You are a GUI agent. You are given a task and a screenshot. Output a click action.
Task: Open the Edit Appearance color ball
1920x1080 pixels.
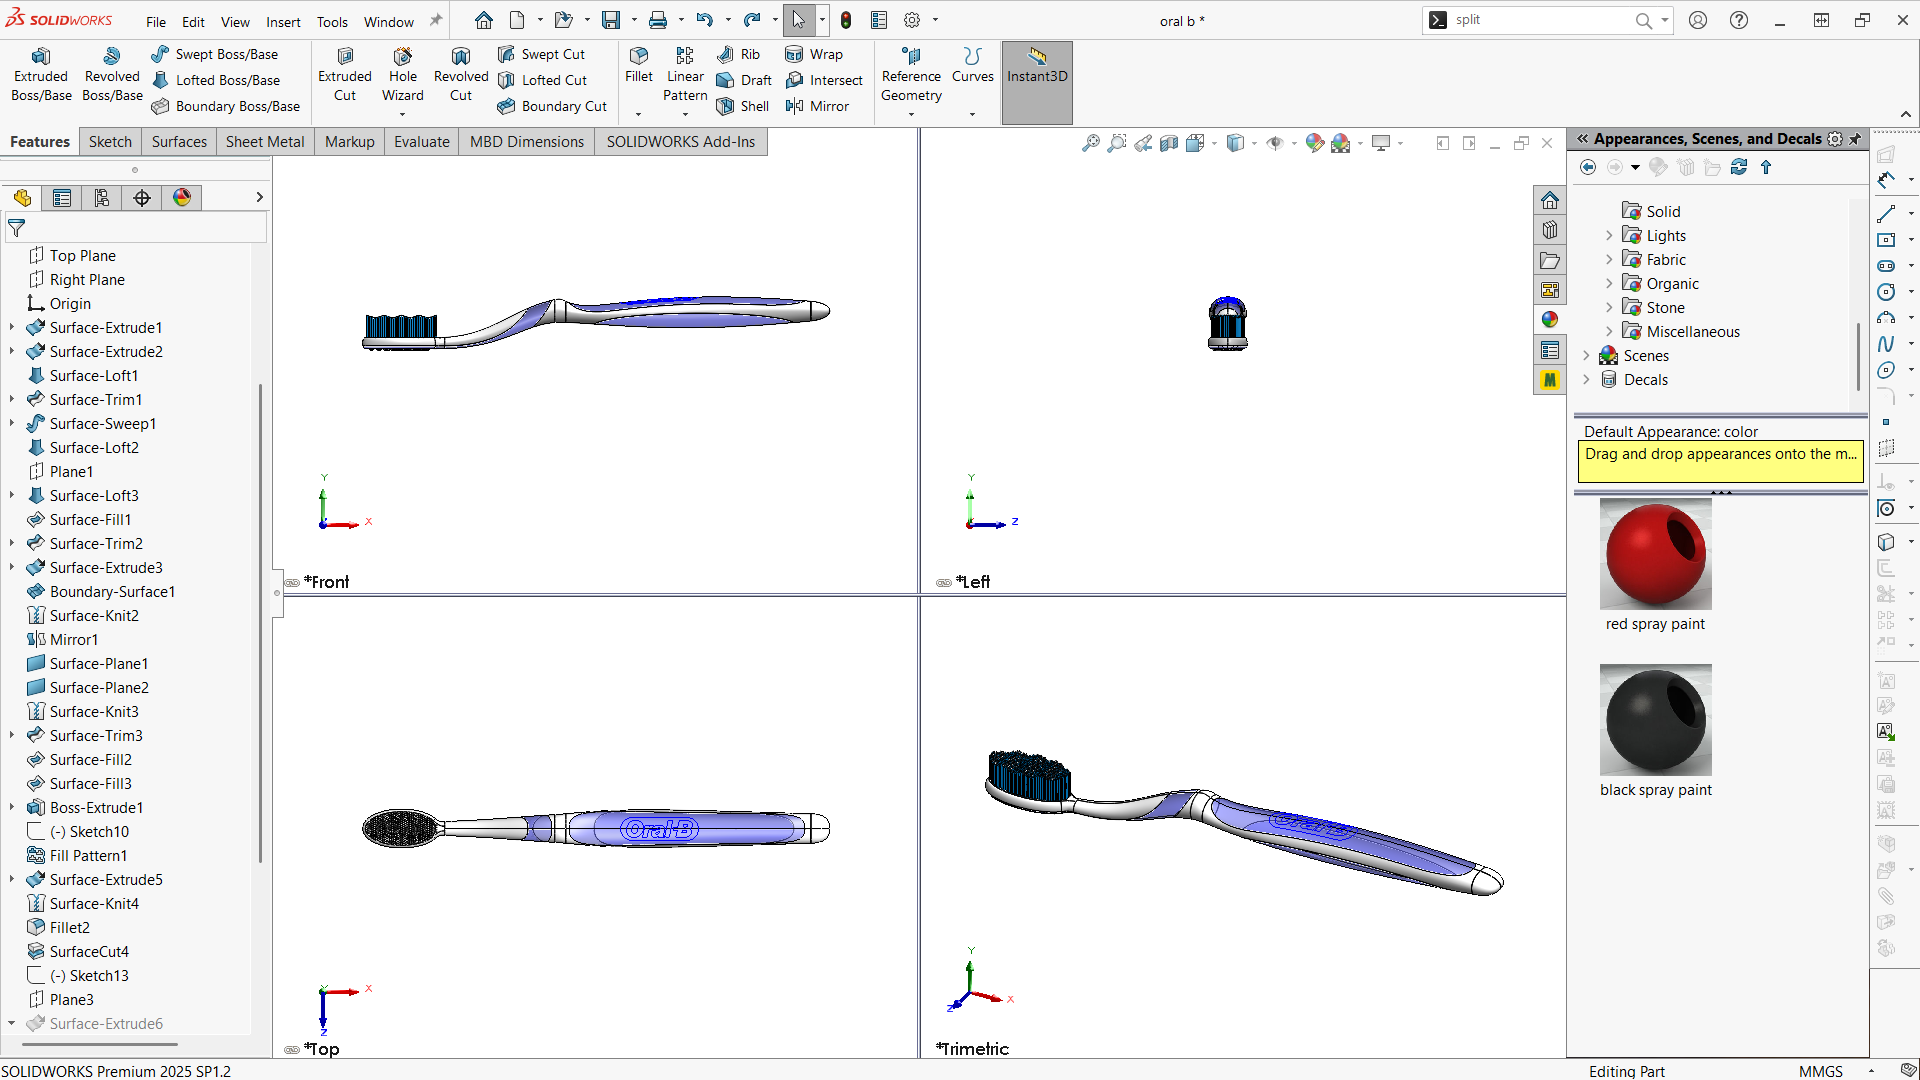(x=1315, y=143)
